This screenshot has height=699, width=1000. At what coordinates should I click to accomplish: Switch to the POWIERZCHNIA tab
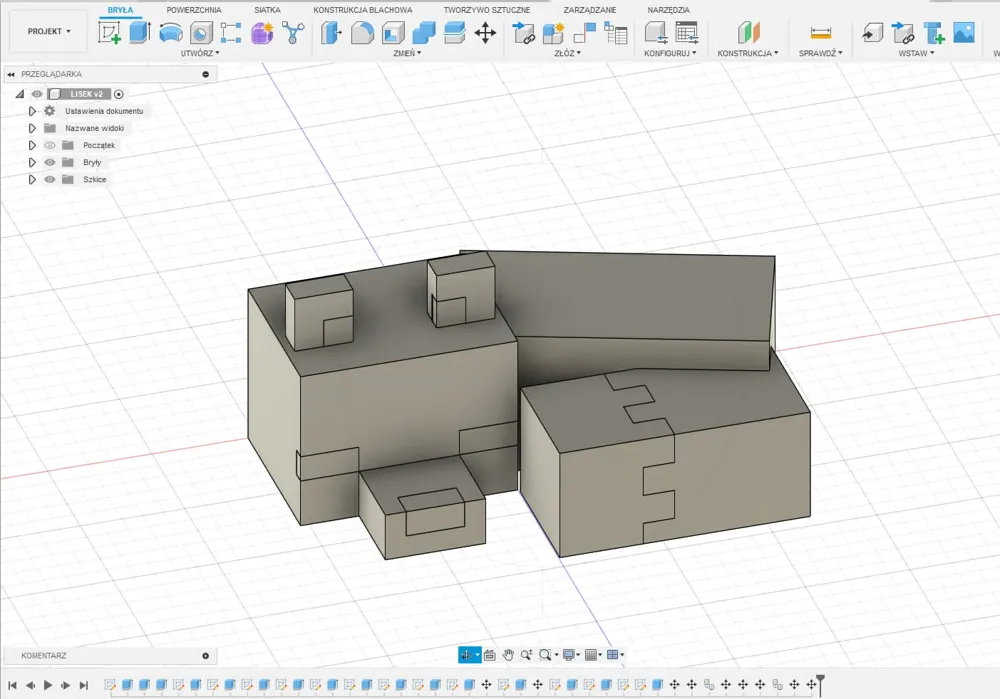pyautogui.click(x=194, y=10)
